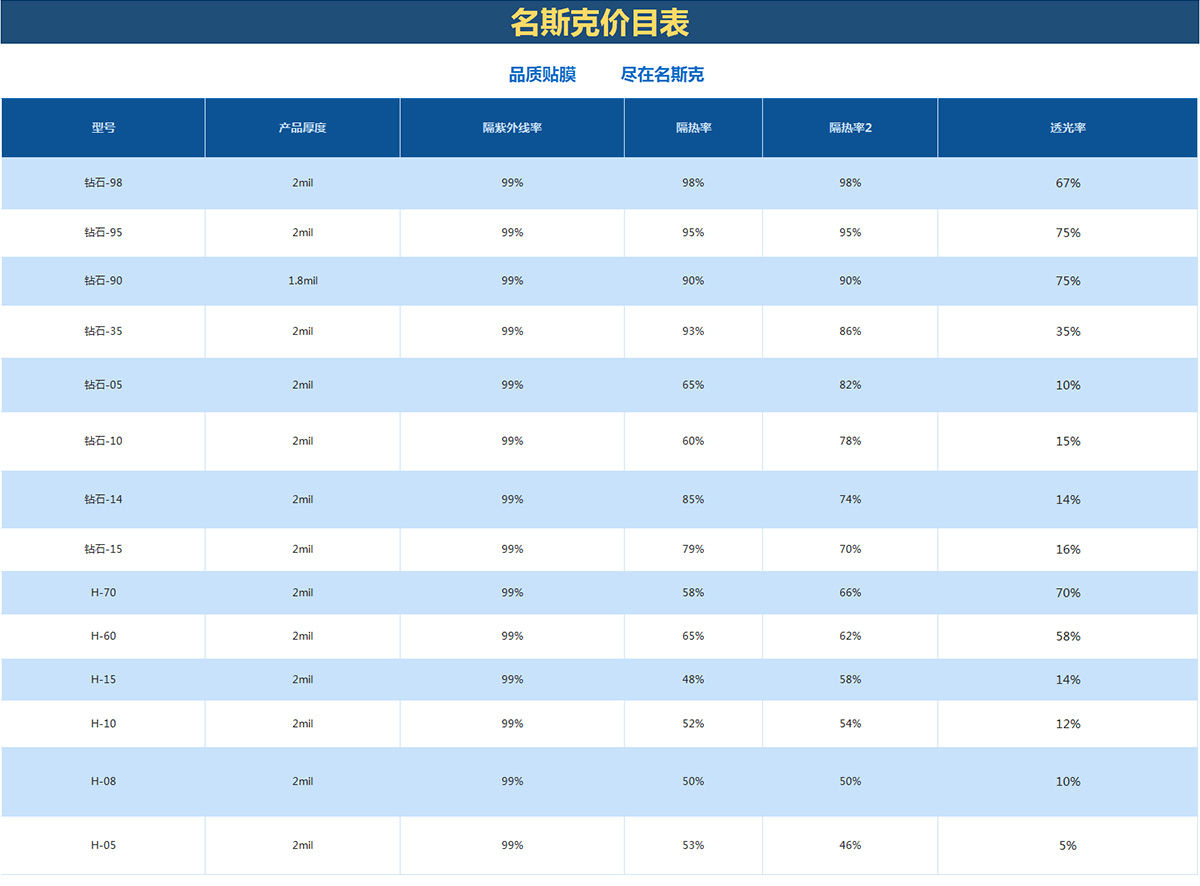Image resolution: width=1200 pixels, height=886 pixels.
Task: Click the 66% 隔热率2 value
Action: (850, 593)
